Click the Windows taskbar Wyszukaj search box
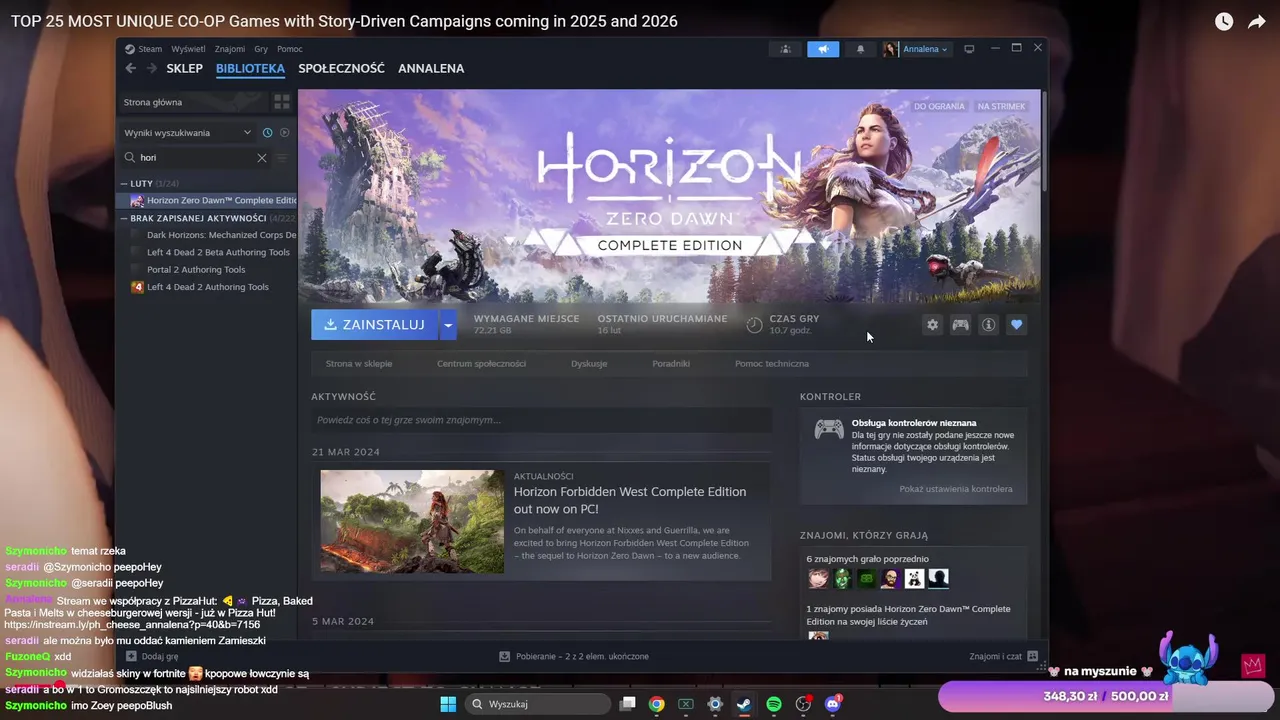1280x720 pixels. click(x=538, y=704)
